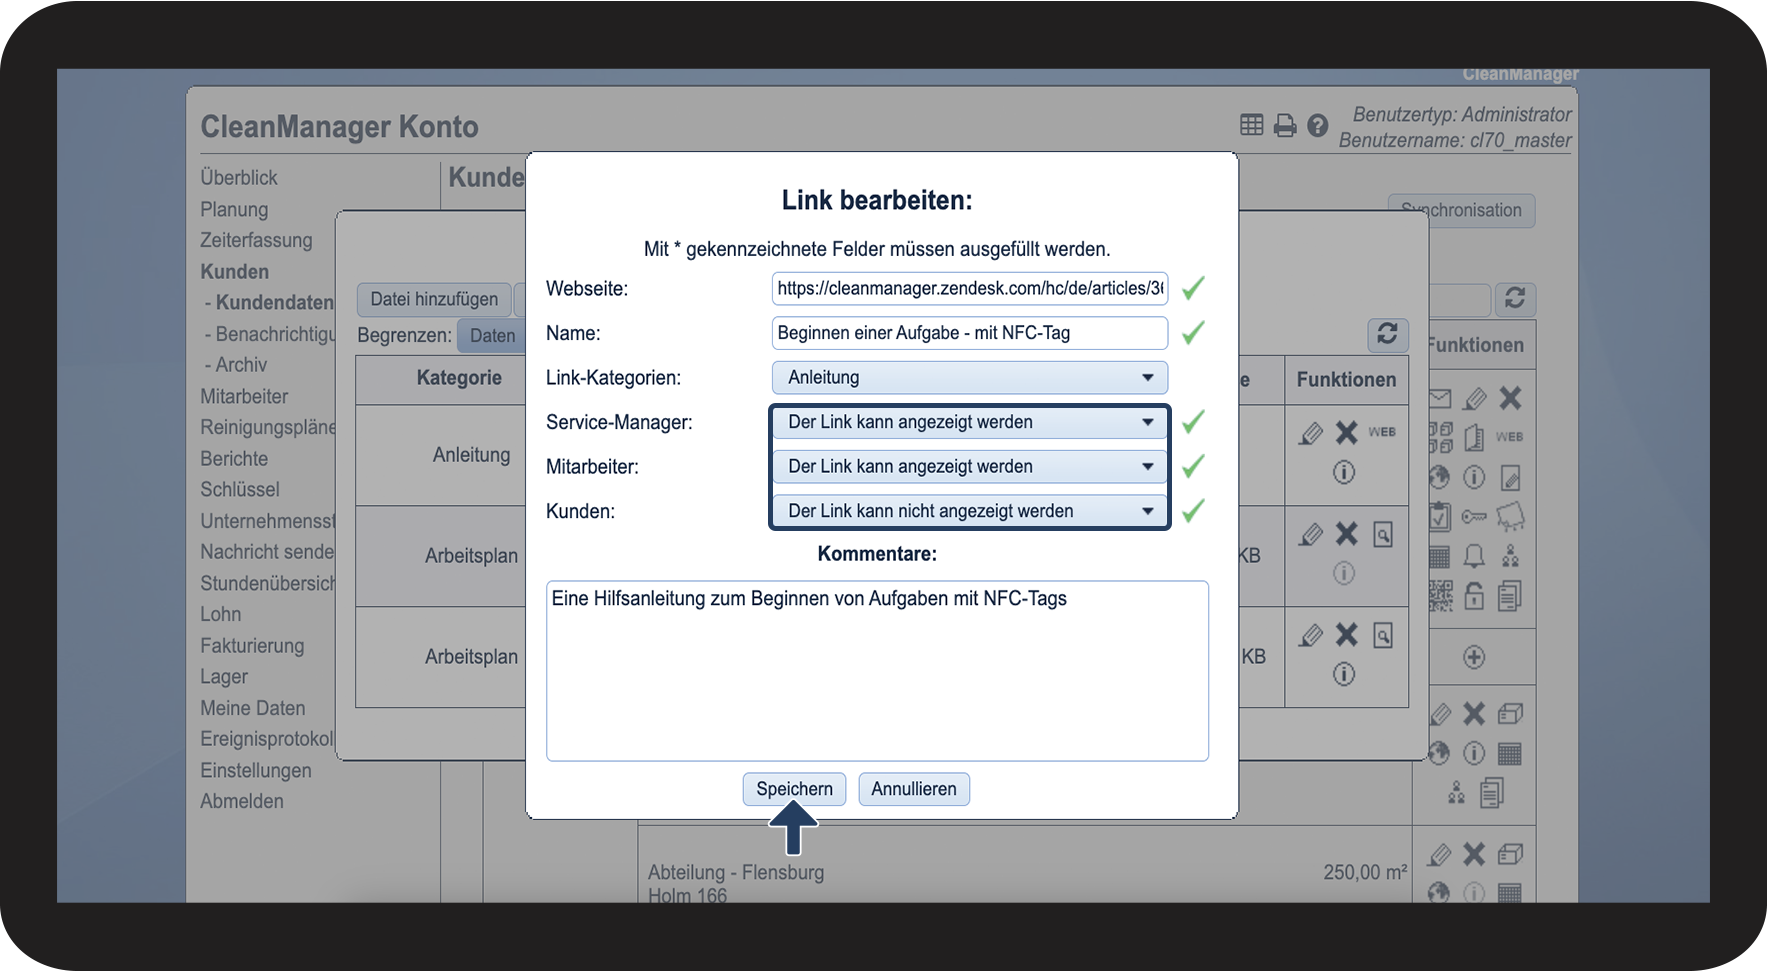Click into the Kommentare text area

pos(877,671)
